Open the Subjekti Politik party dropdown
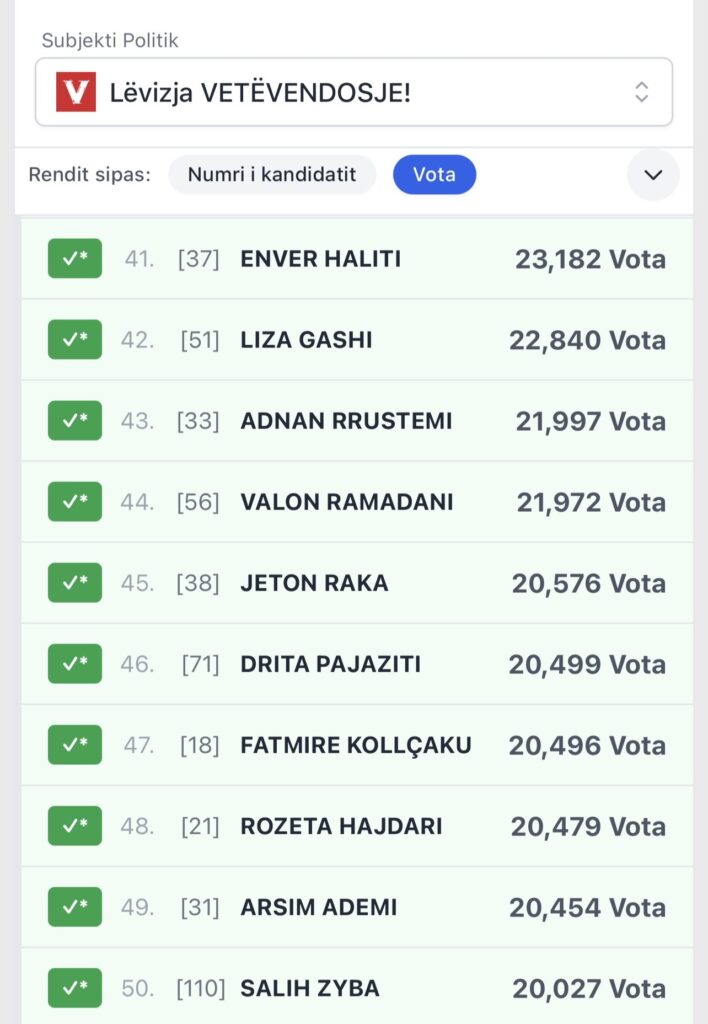 point(353,93)
